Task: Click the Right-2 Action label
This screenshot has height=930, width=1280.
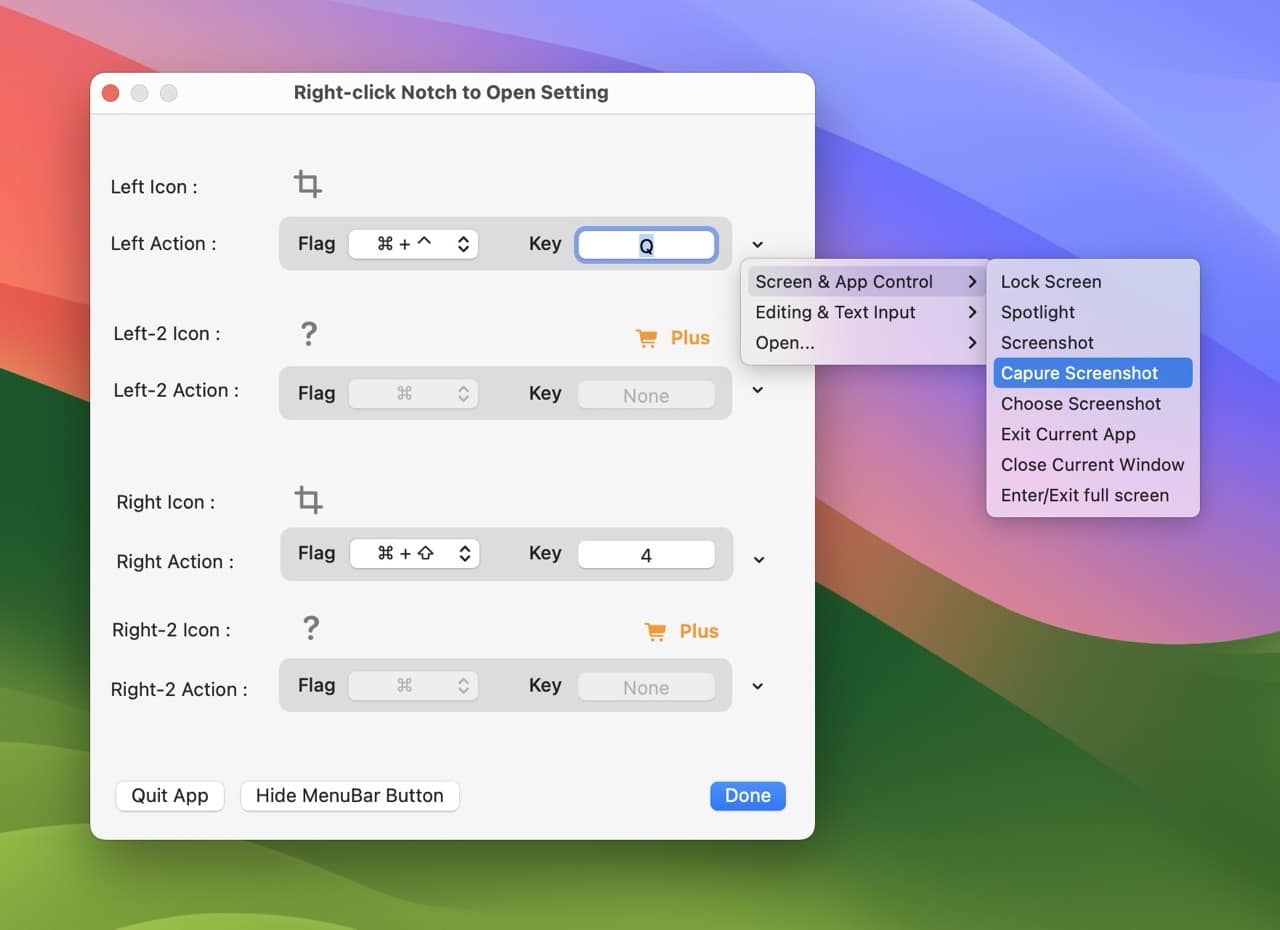Action: 179,689
